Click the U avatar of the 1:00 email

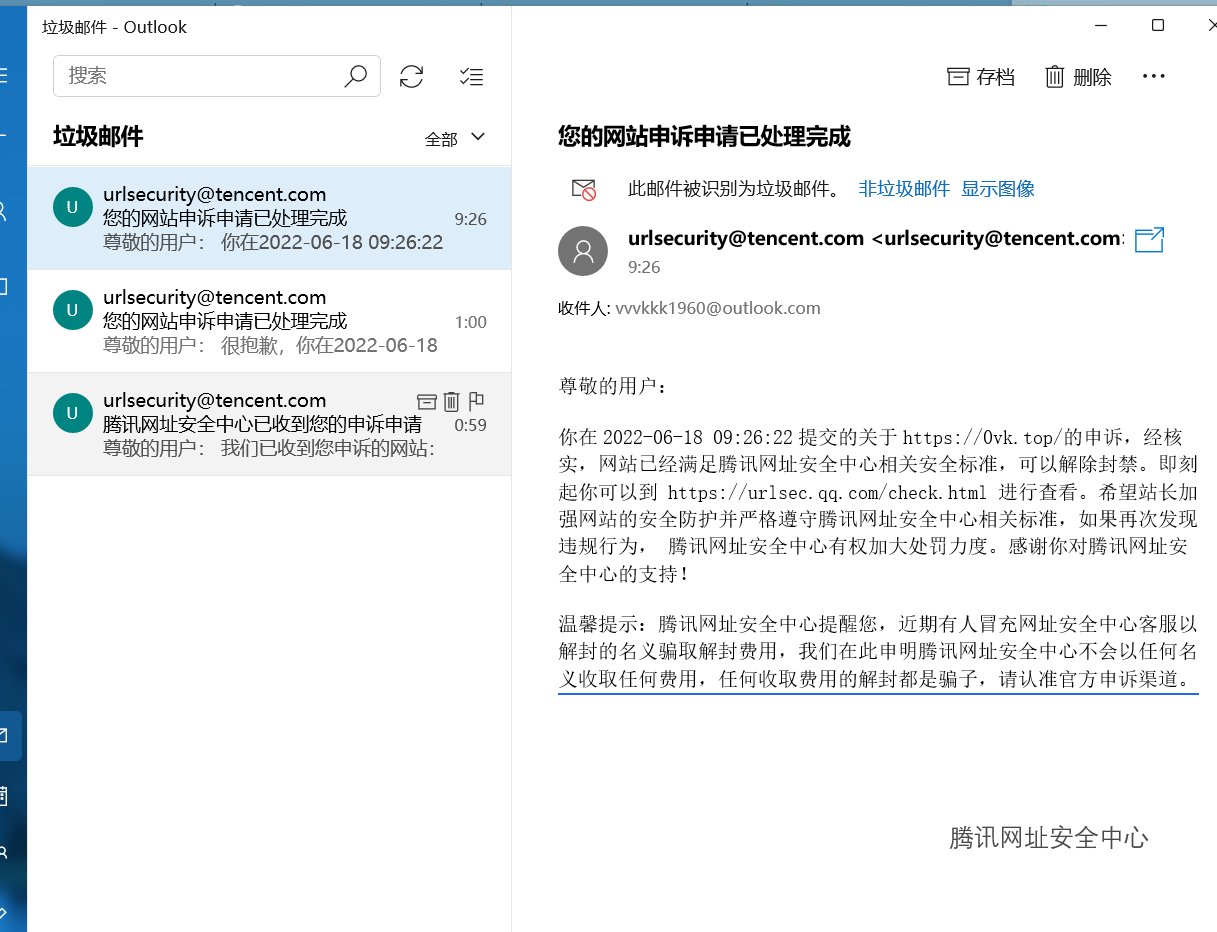[72, 310]
